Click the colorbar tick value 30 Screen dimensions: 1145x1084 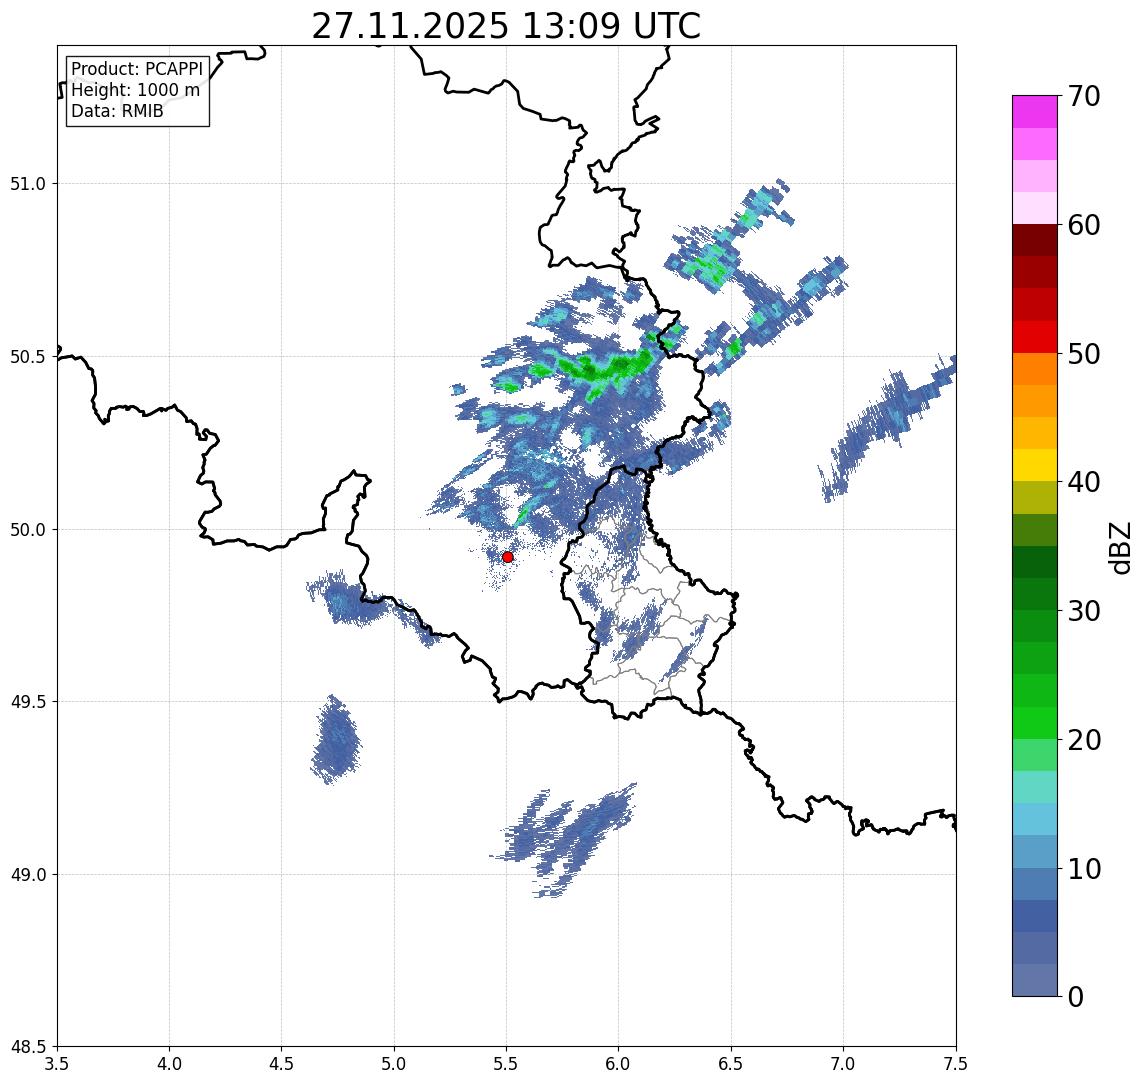tap(1084, 611)
